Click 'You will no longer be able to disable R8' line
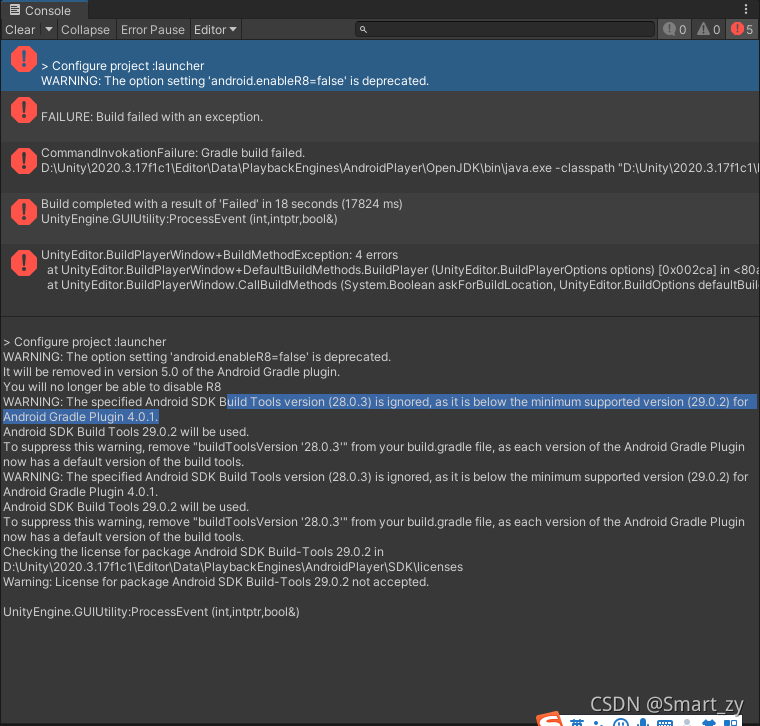 [x=112, y=387]
